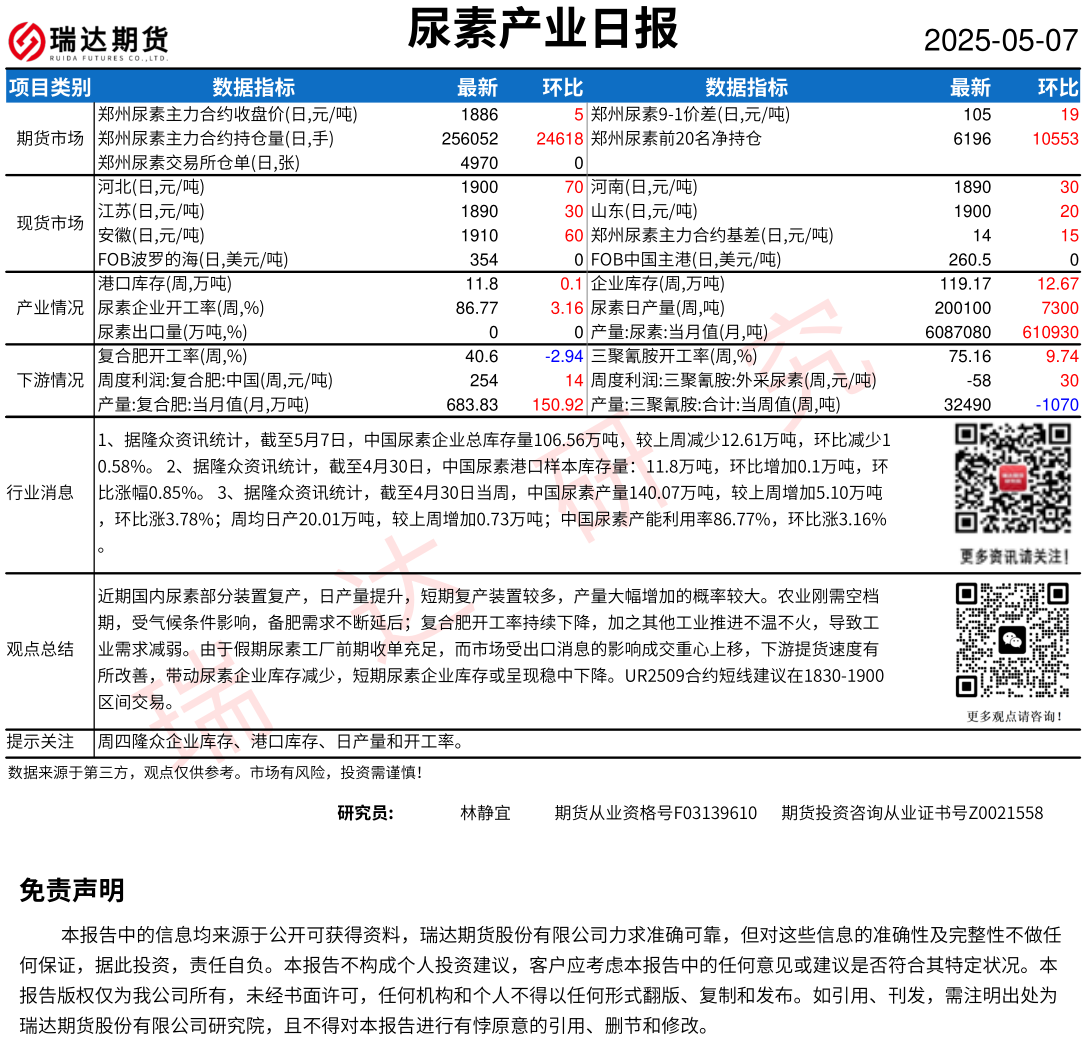
Task: Click the 更多资讯请关注 caption
Action: [1014, 556]
